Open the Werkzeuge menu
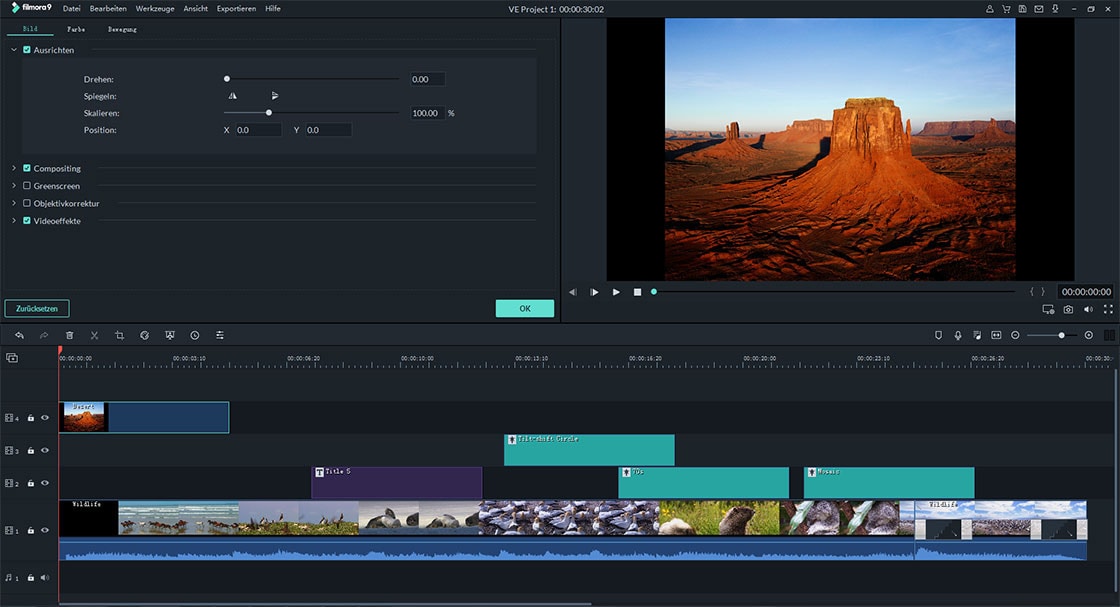Viewport: 1120px width, 607px height. 154,9
